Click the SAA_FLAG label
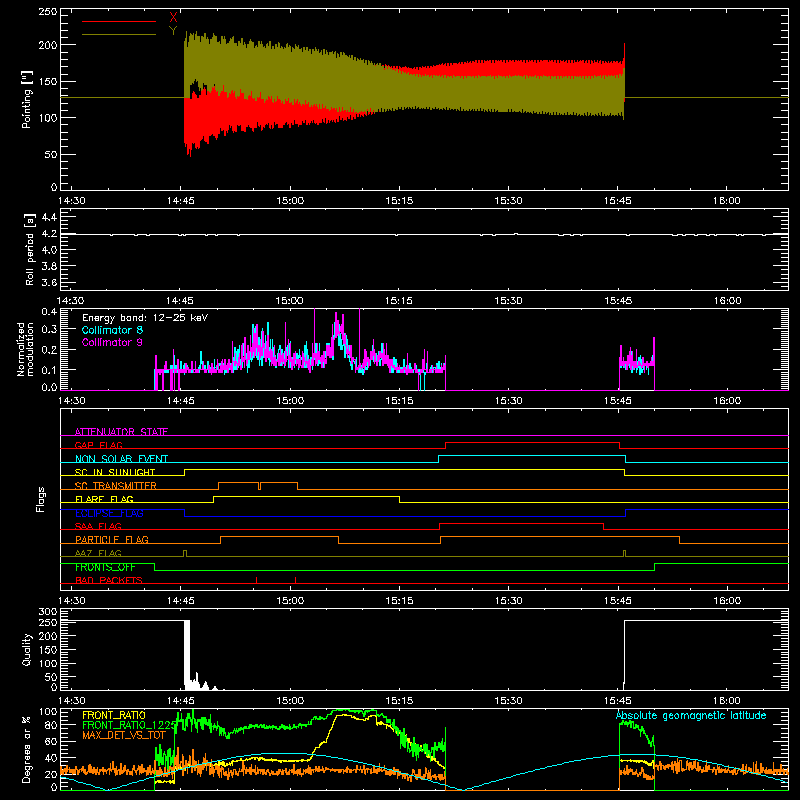Screen dimensions: 800x800 coord(98,526)
